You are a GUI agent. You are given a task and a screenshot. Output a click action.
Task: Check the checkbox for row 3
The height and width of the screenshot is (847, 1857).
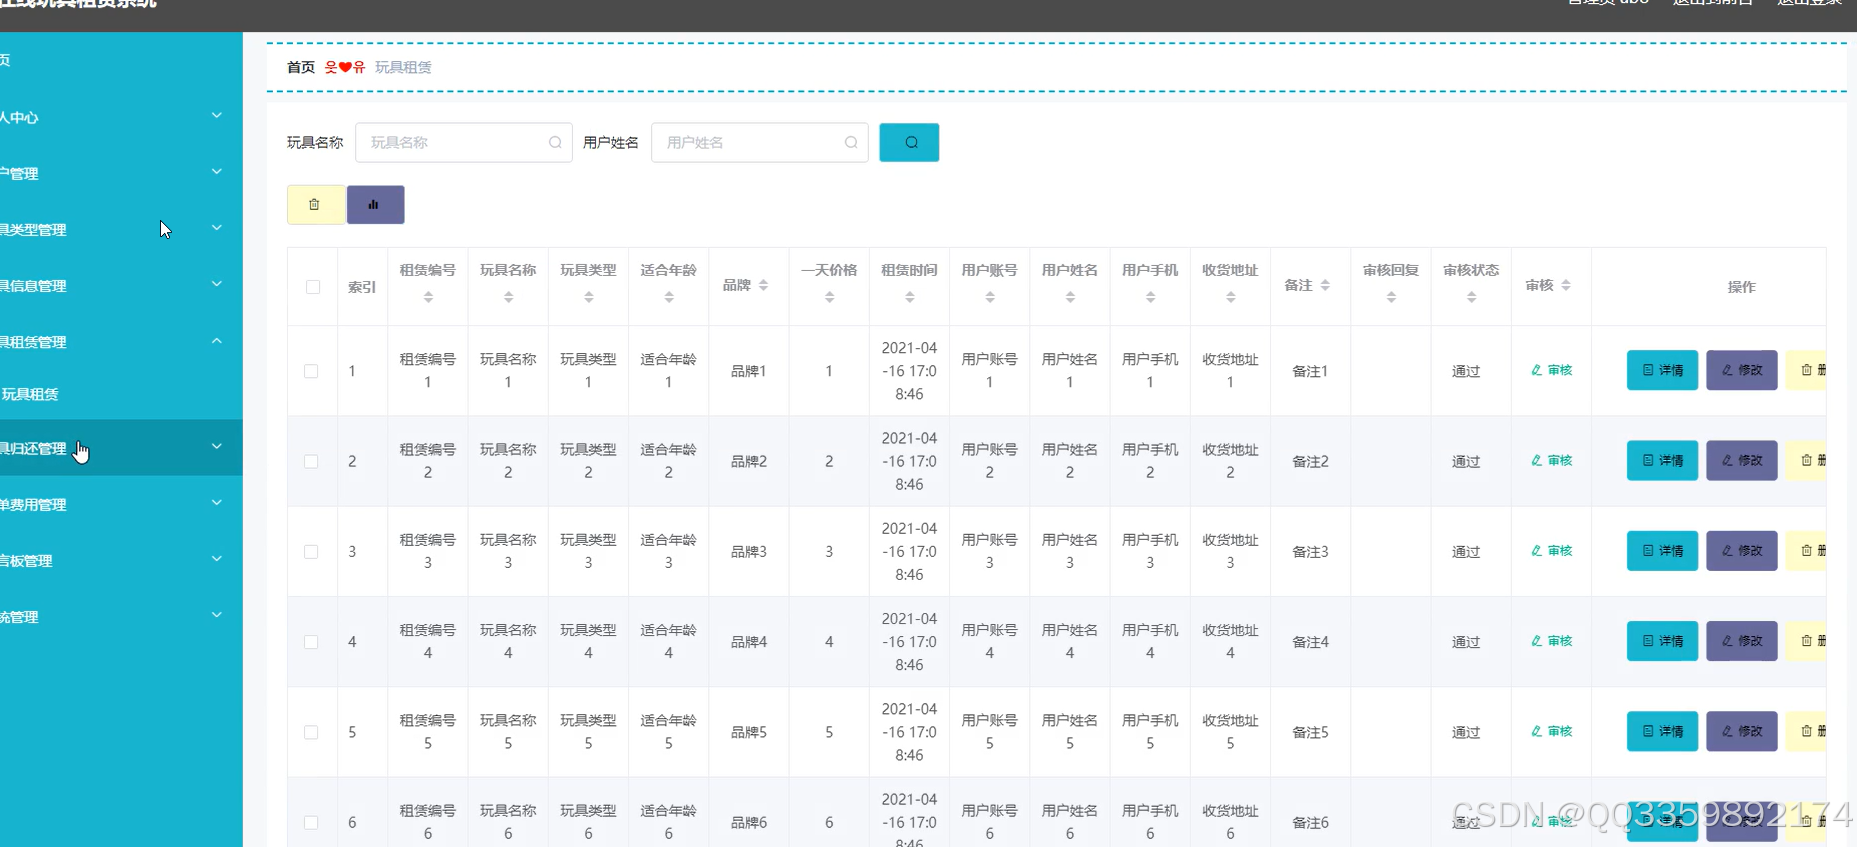(x=311, y=552)
